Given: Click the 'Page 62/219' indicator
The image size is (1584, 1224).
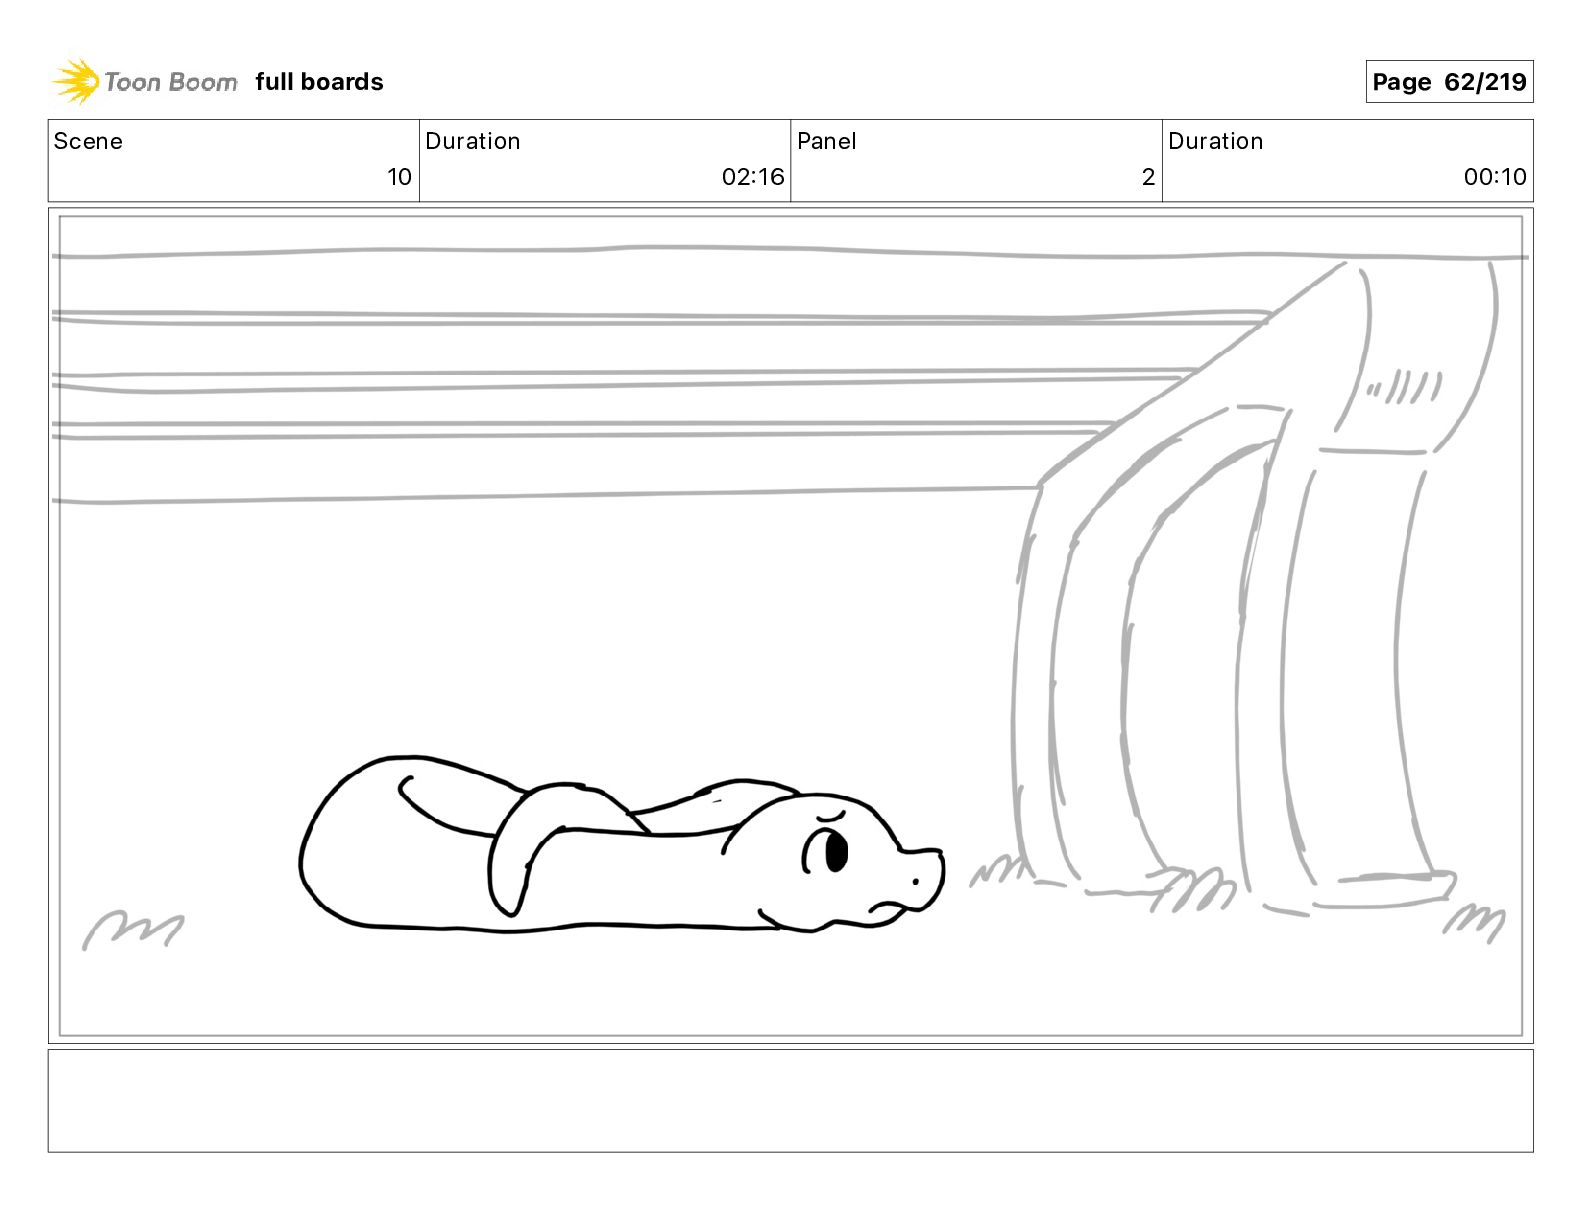Looking at the screenshot, I should click(x=1449, y=82).
